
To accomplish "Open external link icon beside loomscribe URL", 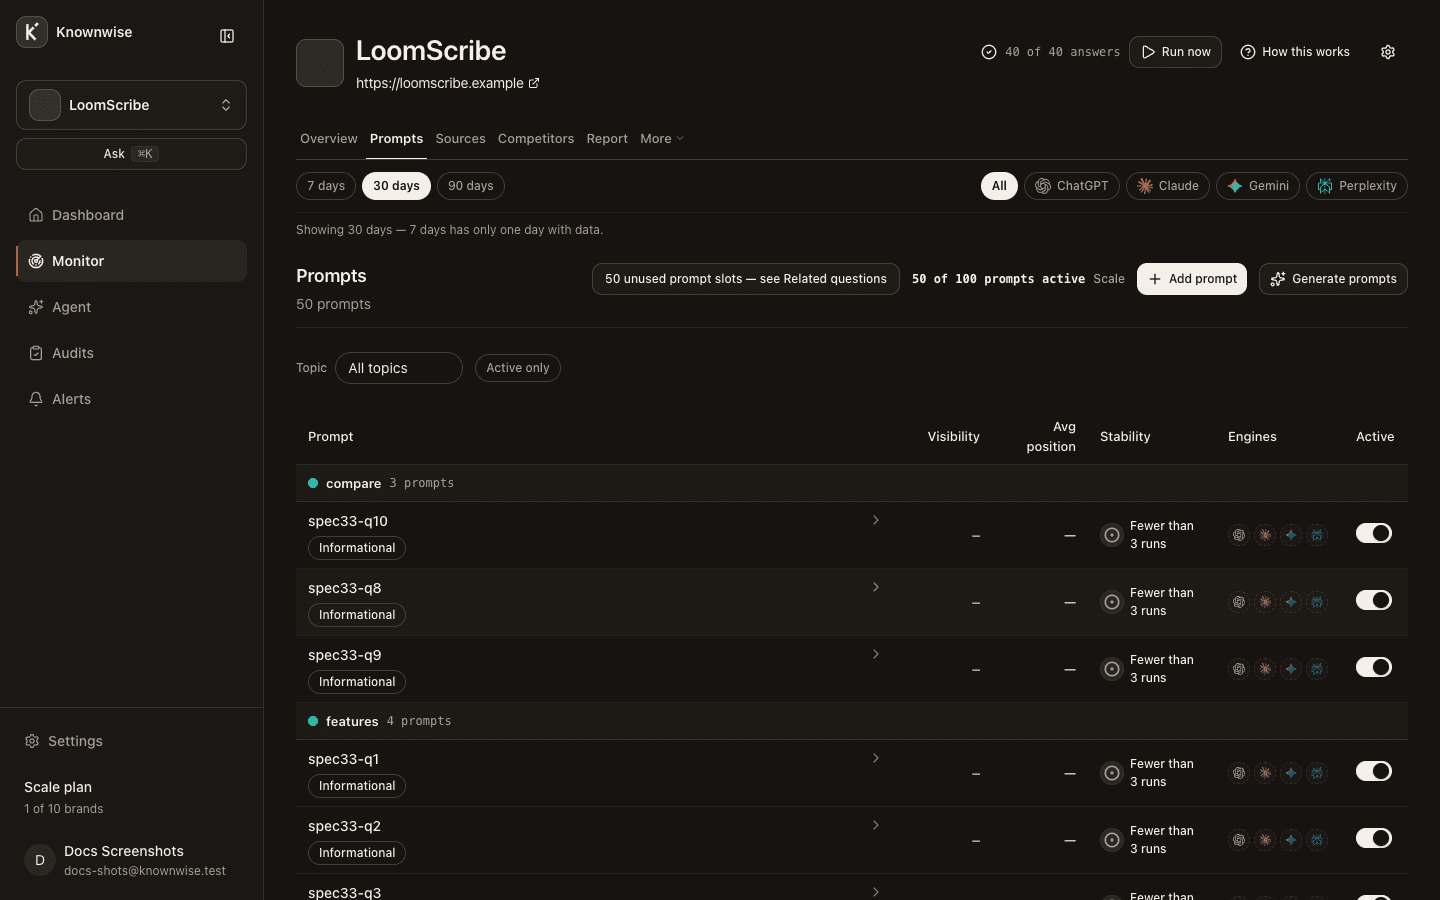I will click(x=534, y=83).
